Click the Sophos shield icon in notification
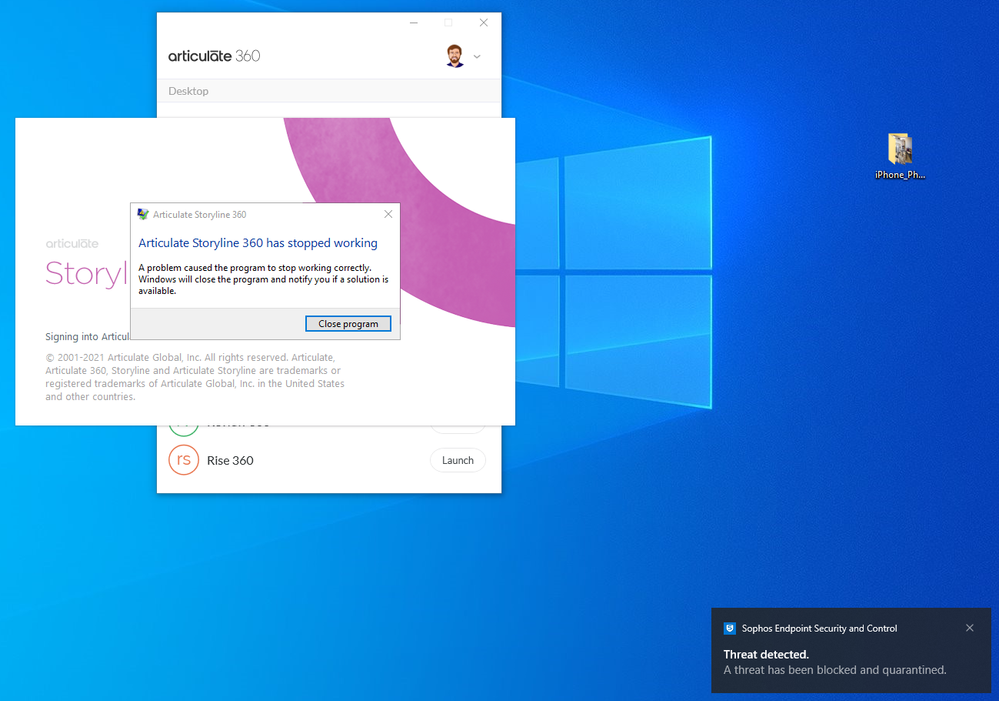999x701 pixels. pyautogui.click(x=729, y=628)
